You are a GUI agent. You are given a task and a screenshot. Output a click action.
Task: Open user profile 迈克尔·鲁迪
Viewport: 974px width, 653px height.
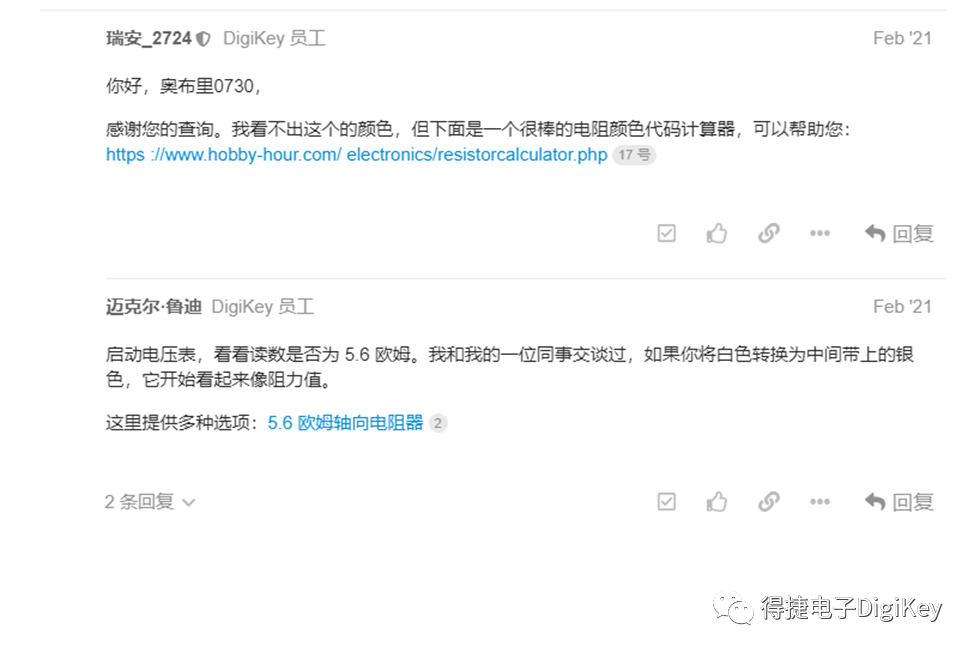tap(154, 307)
